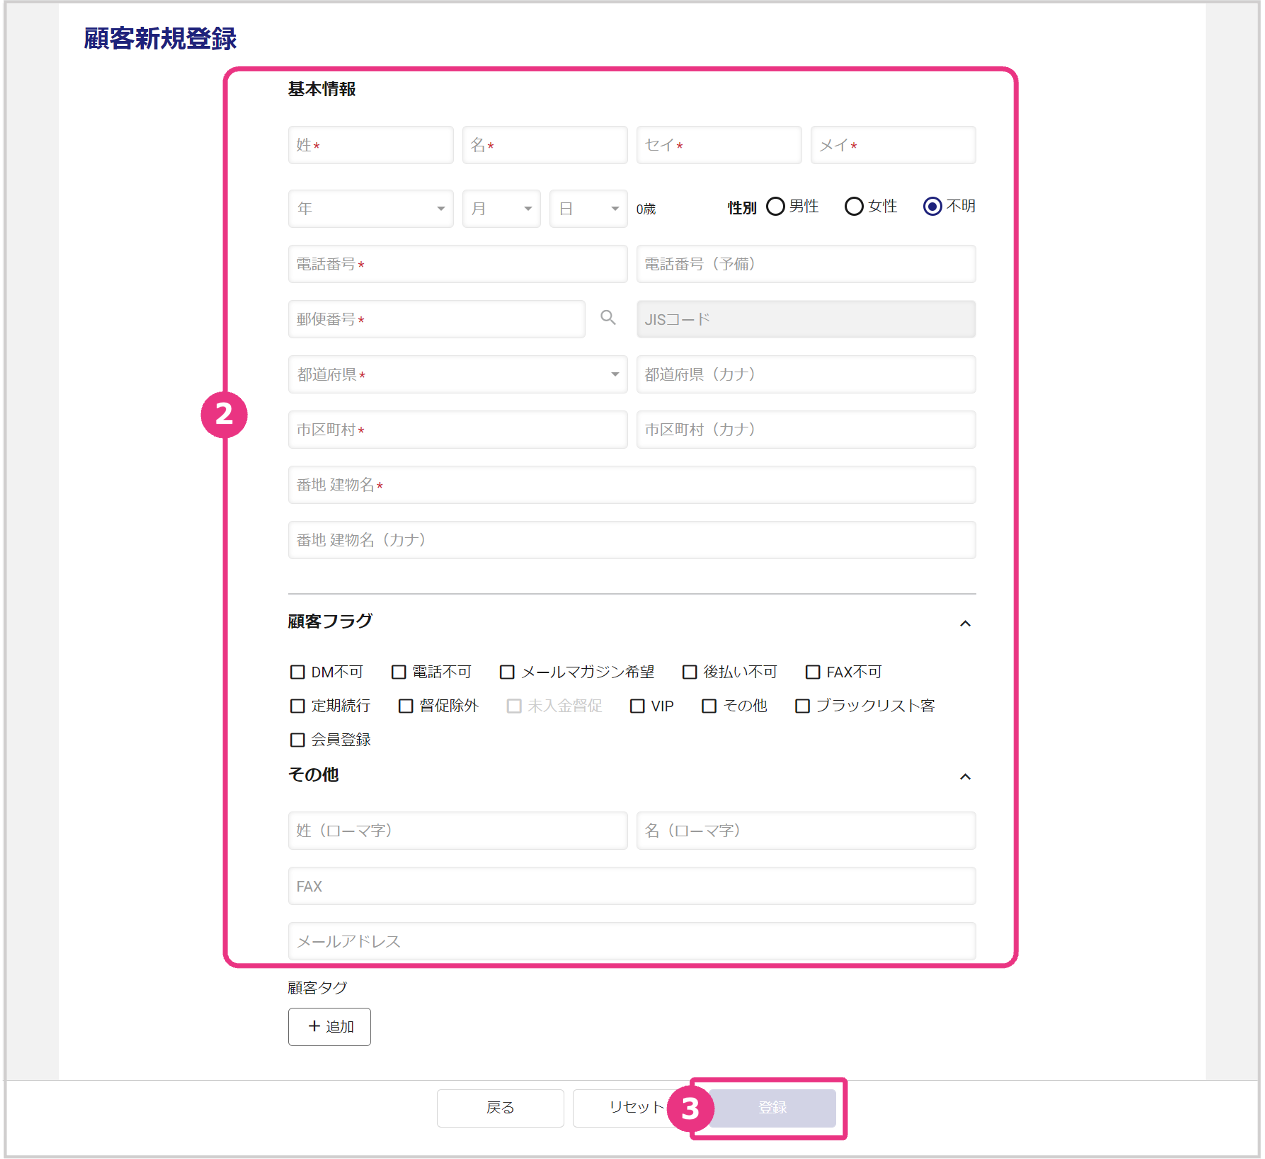Select the 不明 gender radio button
This screenshot has width=1265, height=1159.
(x=932, y=207)
